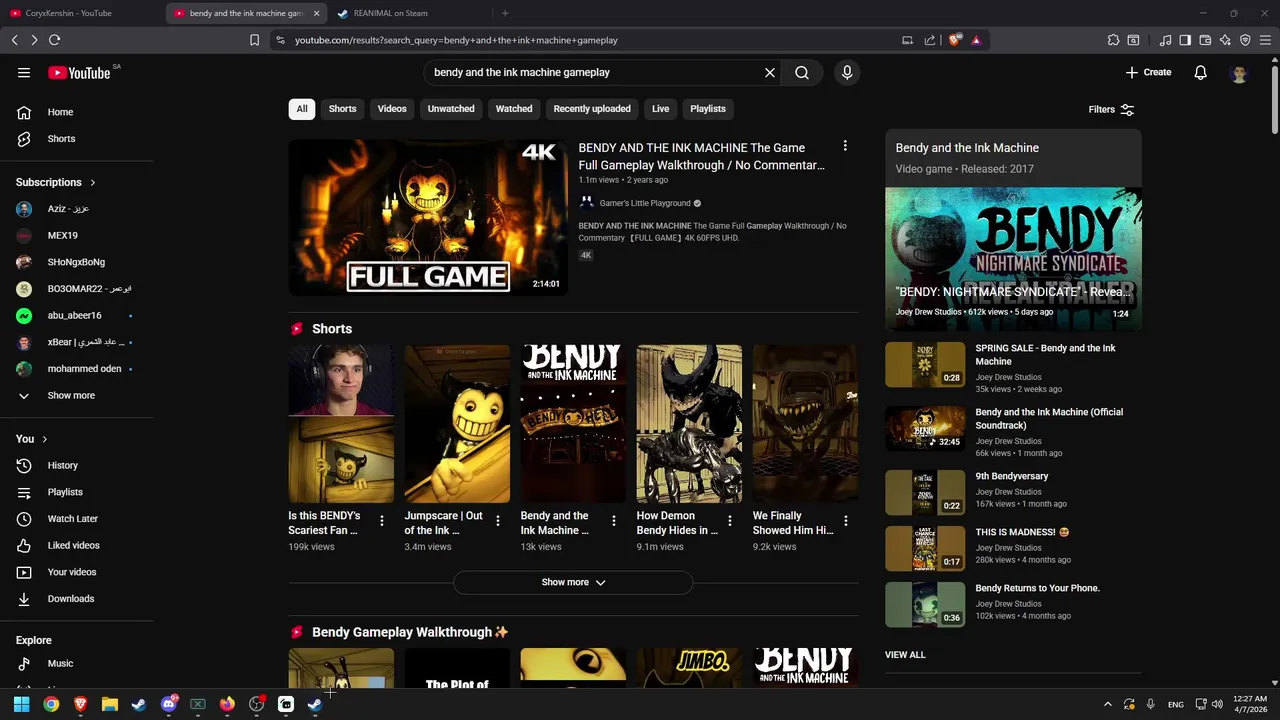Select the Recently uploaded filter chip
The height and width of the screenshot is (720, 1280).
click(x=592, y=109)
